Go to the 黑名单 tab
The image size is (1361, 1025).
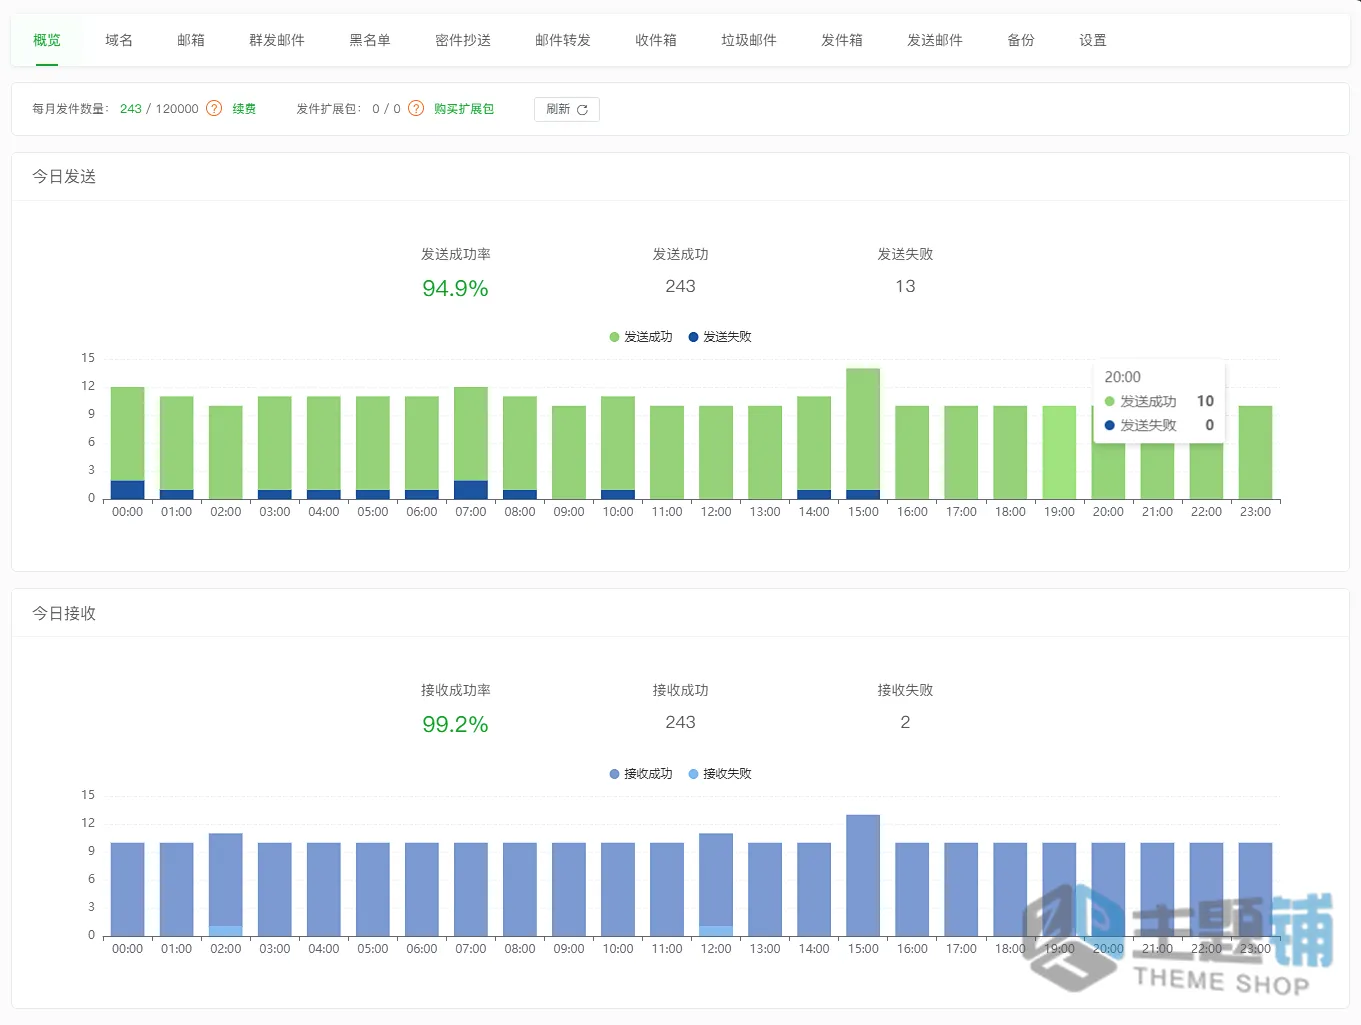pos(370,40)
